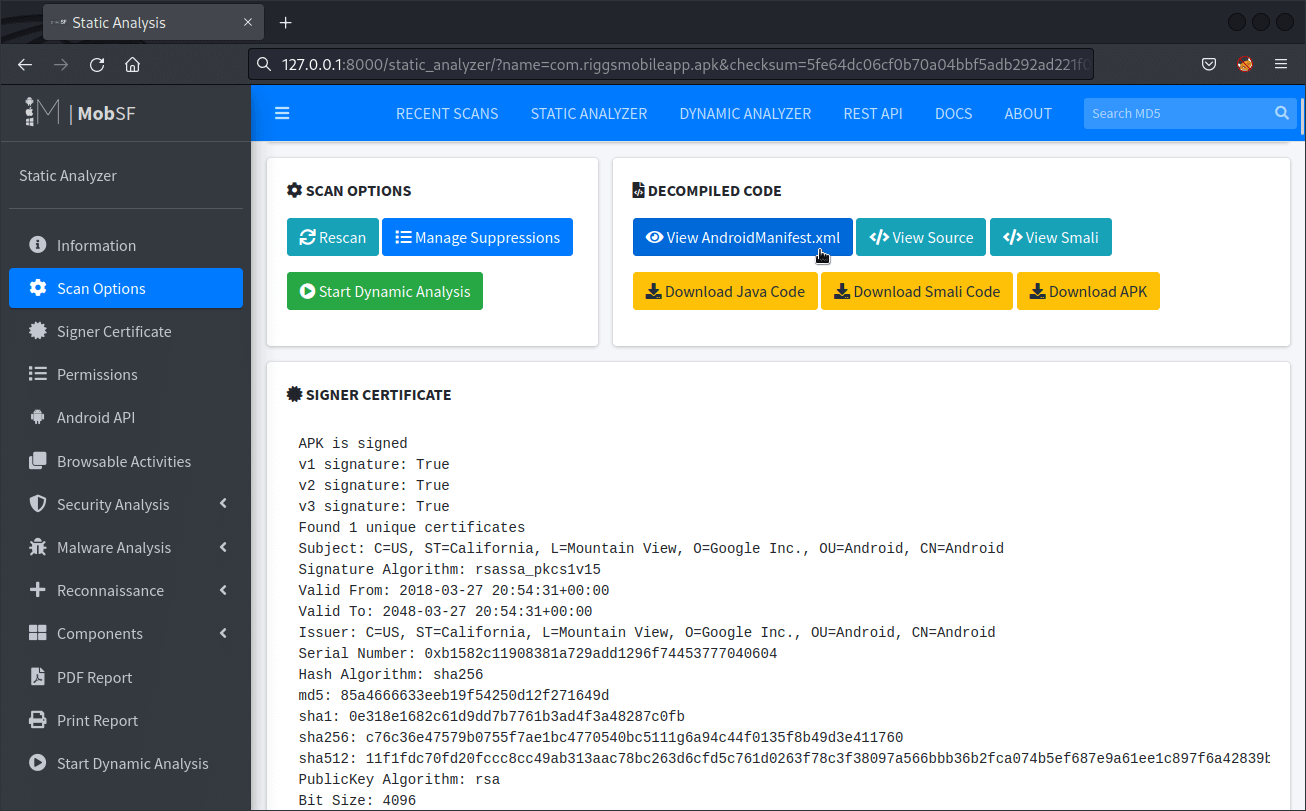Click the Security Analysis shield icon
1306x811 pixels.
point(38,504)
